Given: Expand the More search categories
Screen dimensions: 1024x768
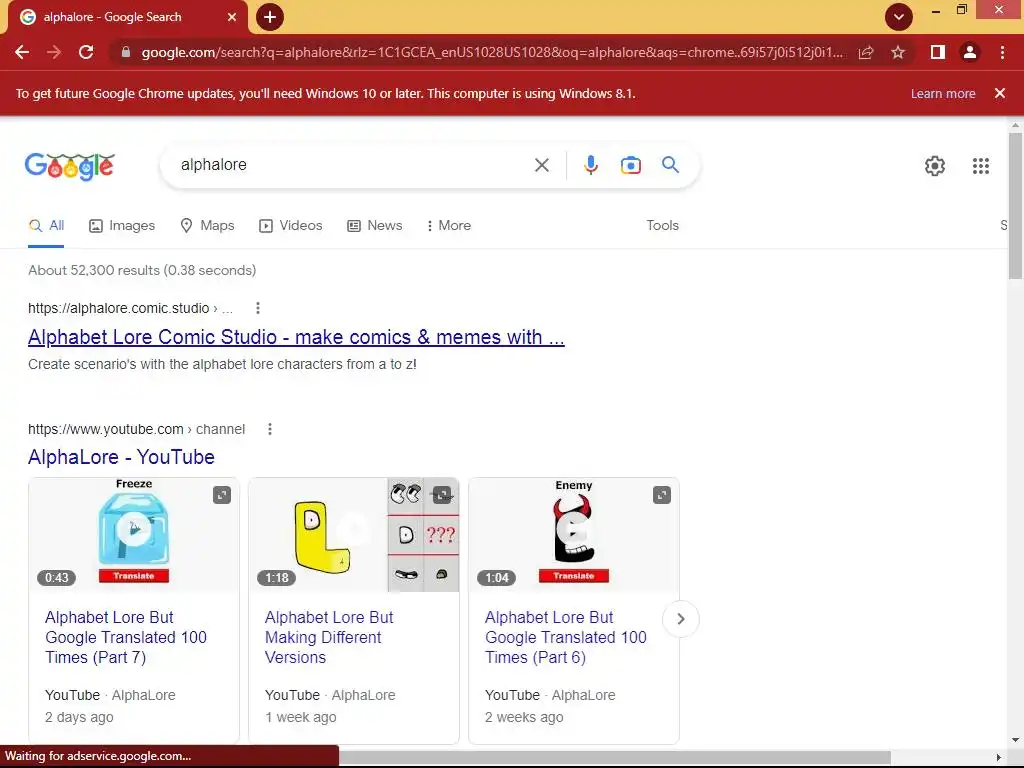Looking at the screenshot, I should tap(448, 225).
